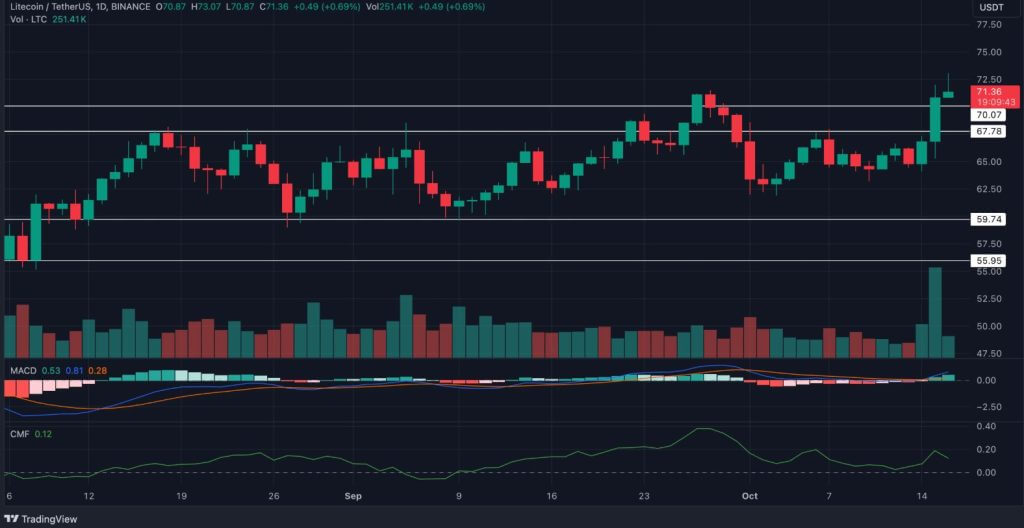Click the 19:09:43 bar countdown timer
Screen dimensions: 1024x528
995,103
